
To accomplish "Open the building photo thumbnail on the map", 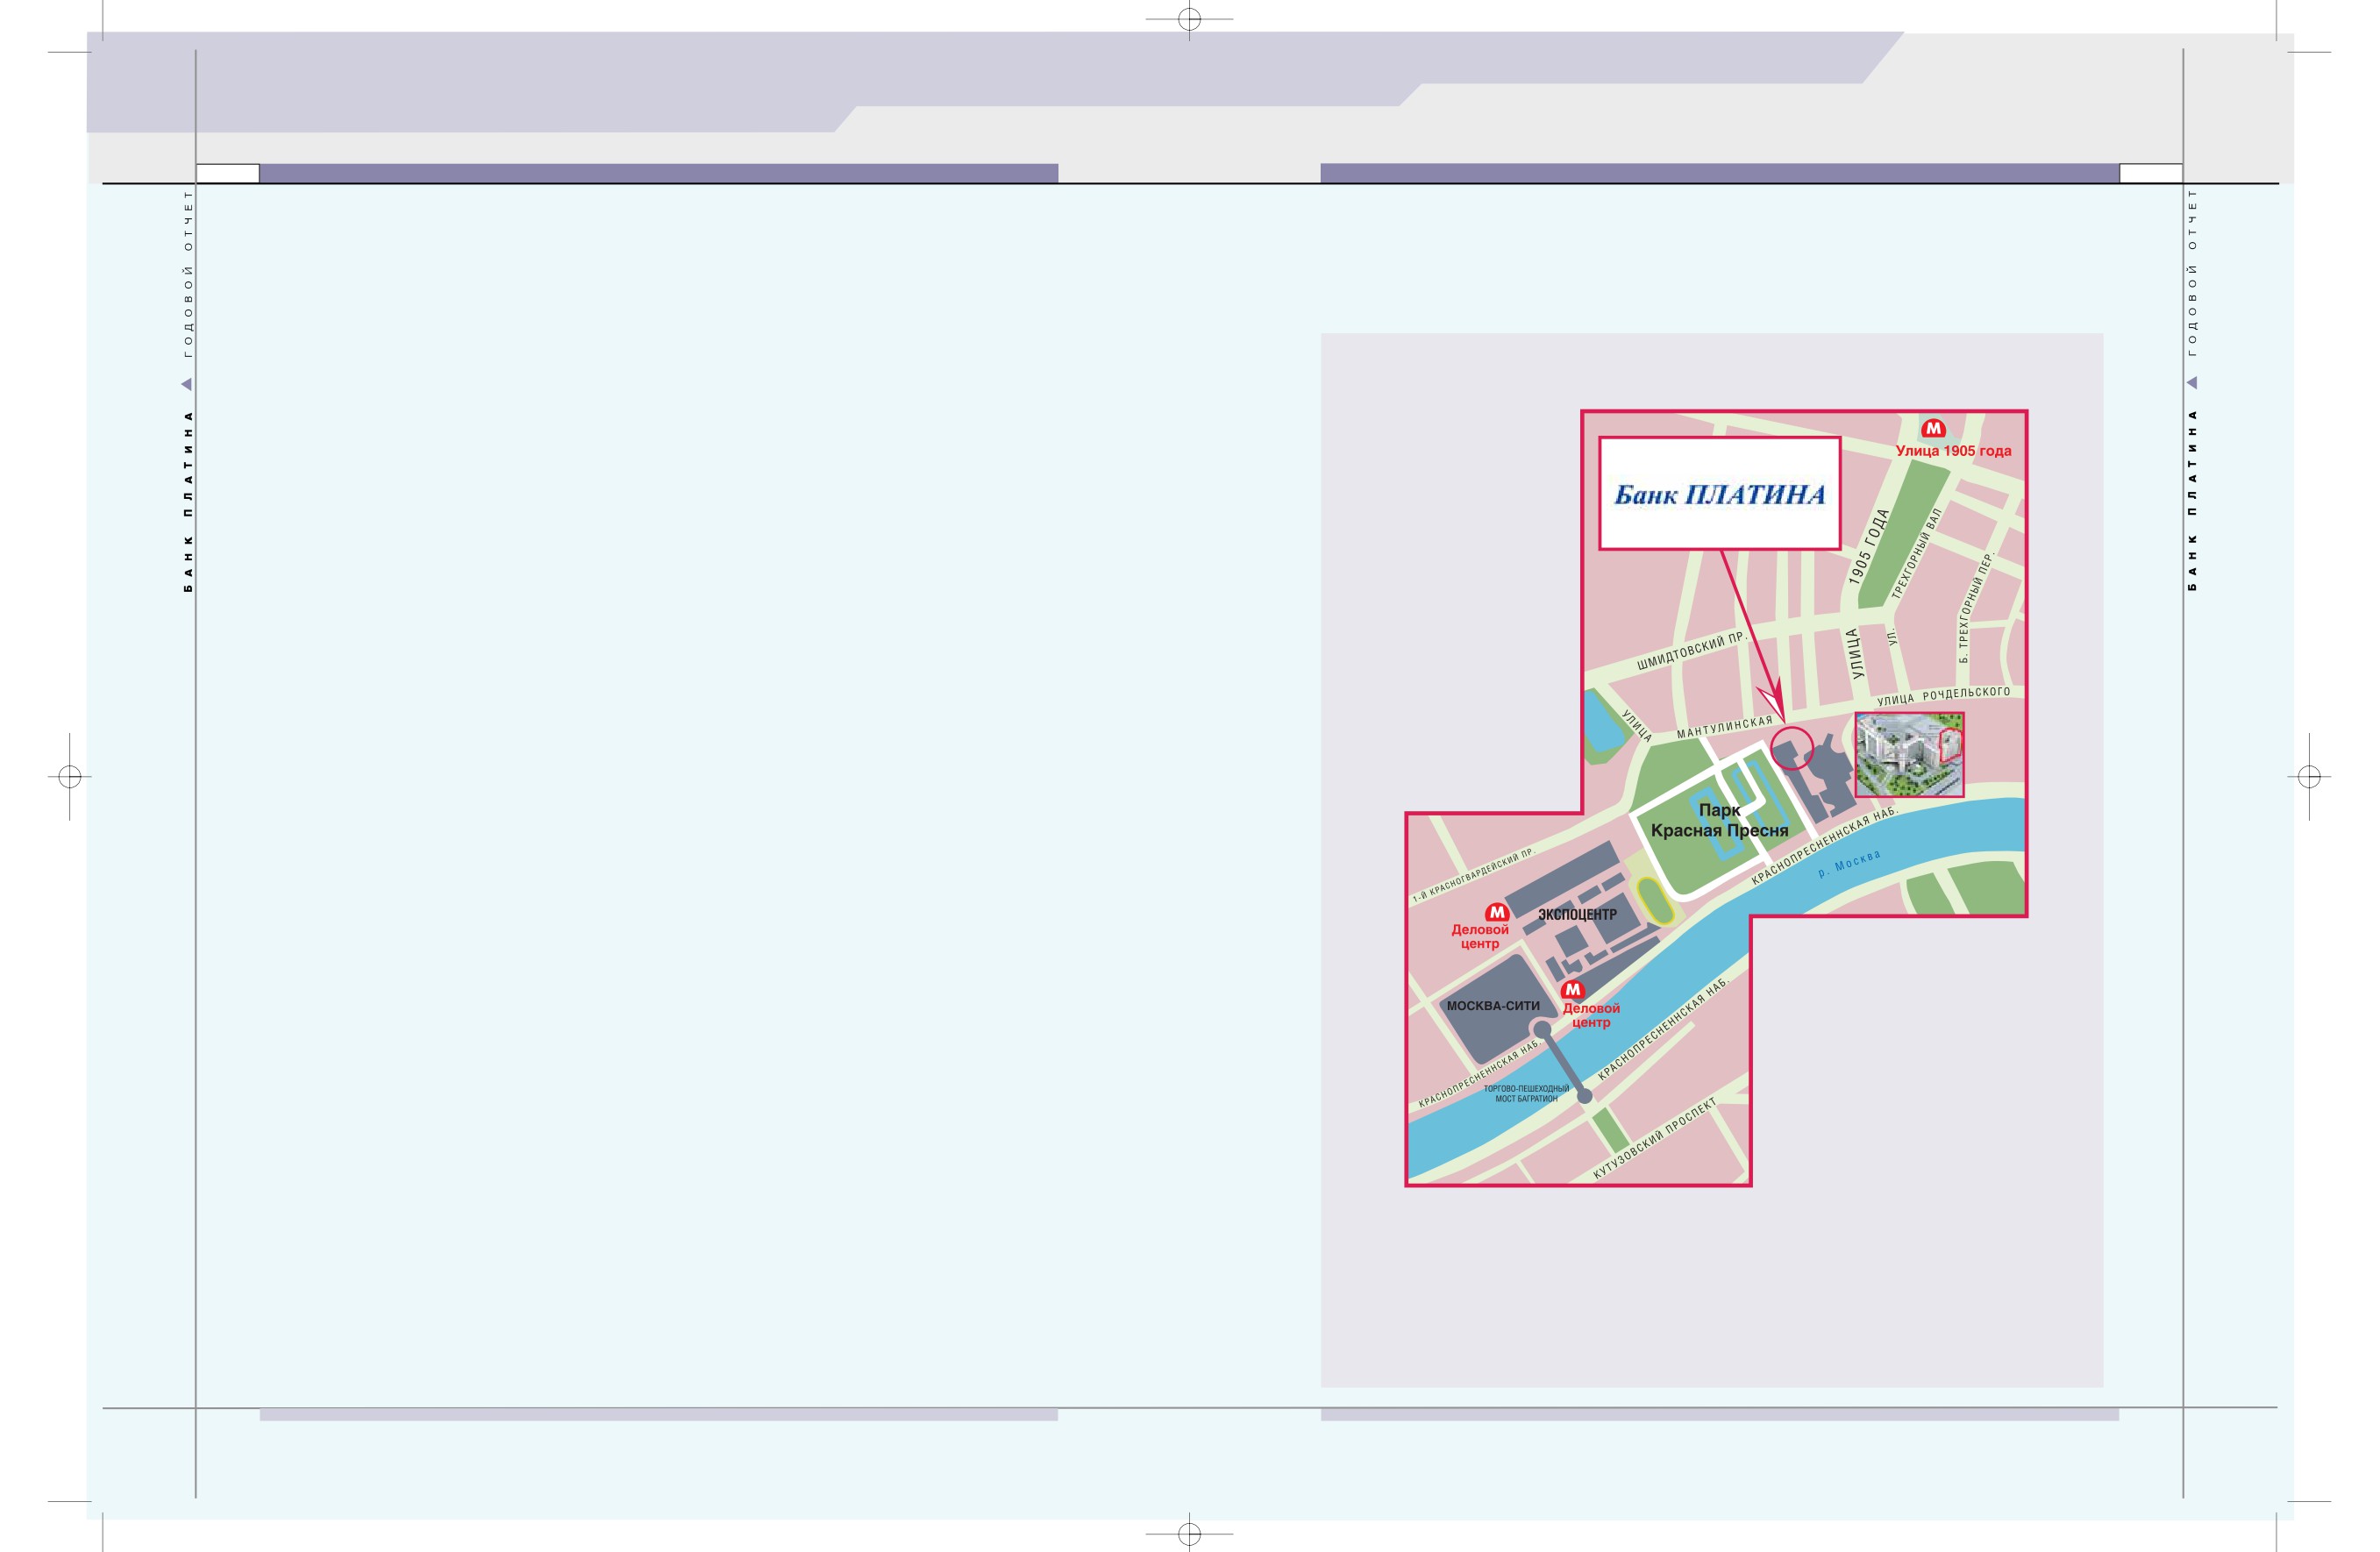I will [1909, 754].
